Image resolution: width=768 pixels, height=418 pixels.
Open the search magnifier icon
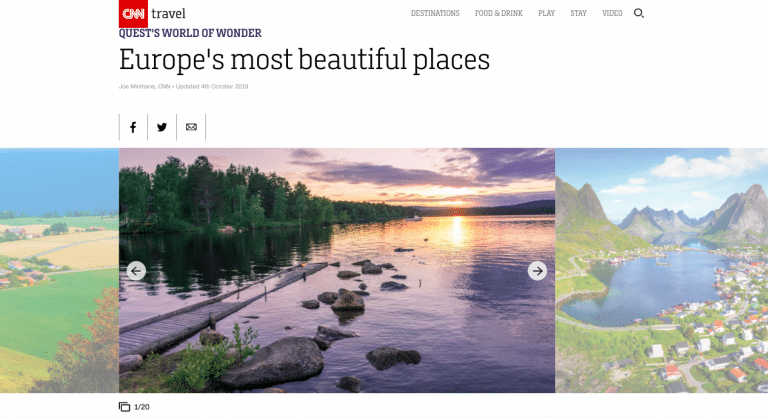click(x=639, y=13)
